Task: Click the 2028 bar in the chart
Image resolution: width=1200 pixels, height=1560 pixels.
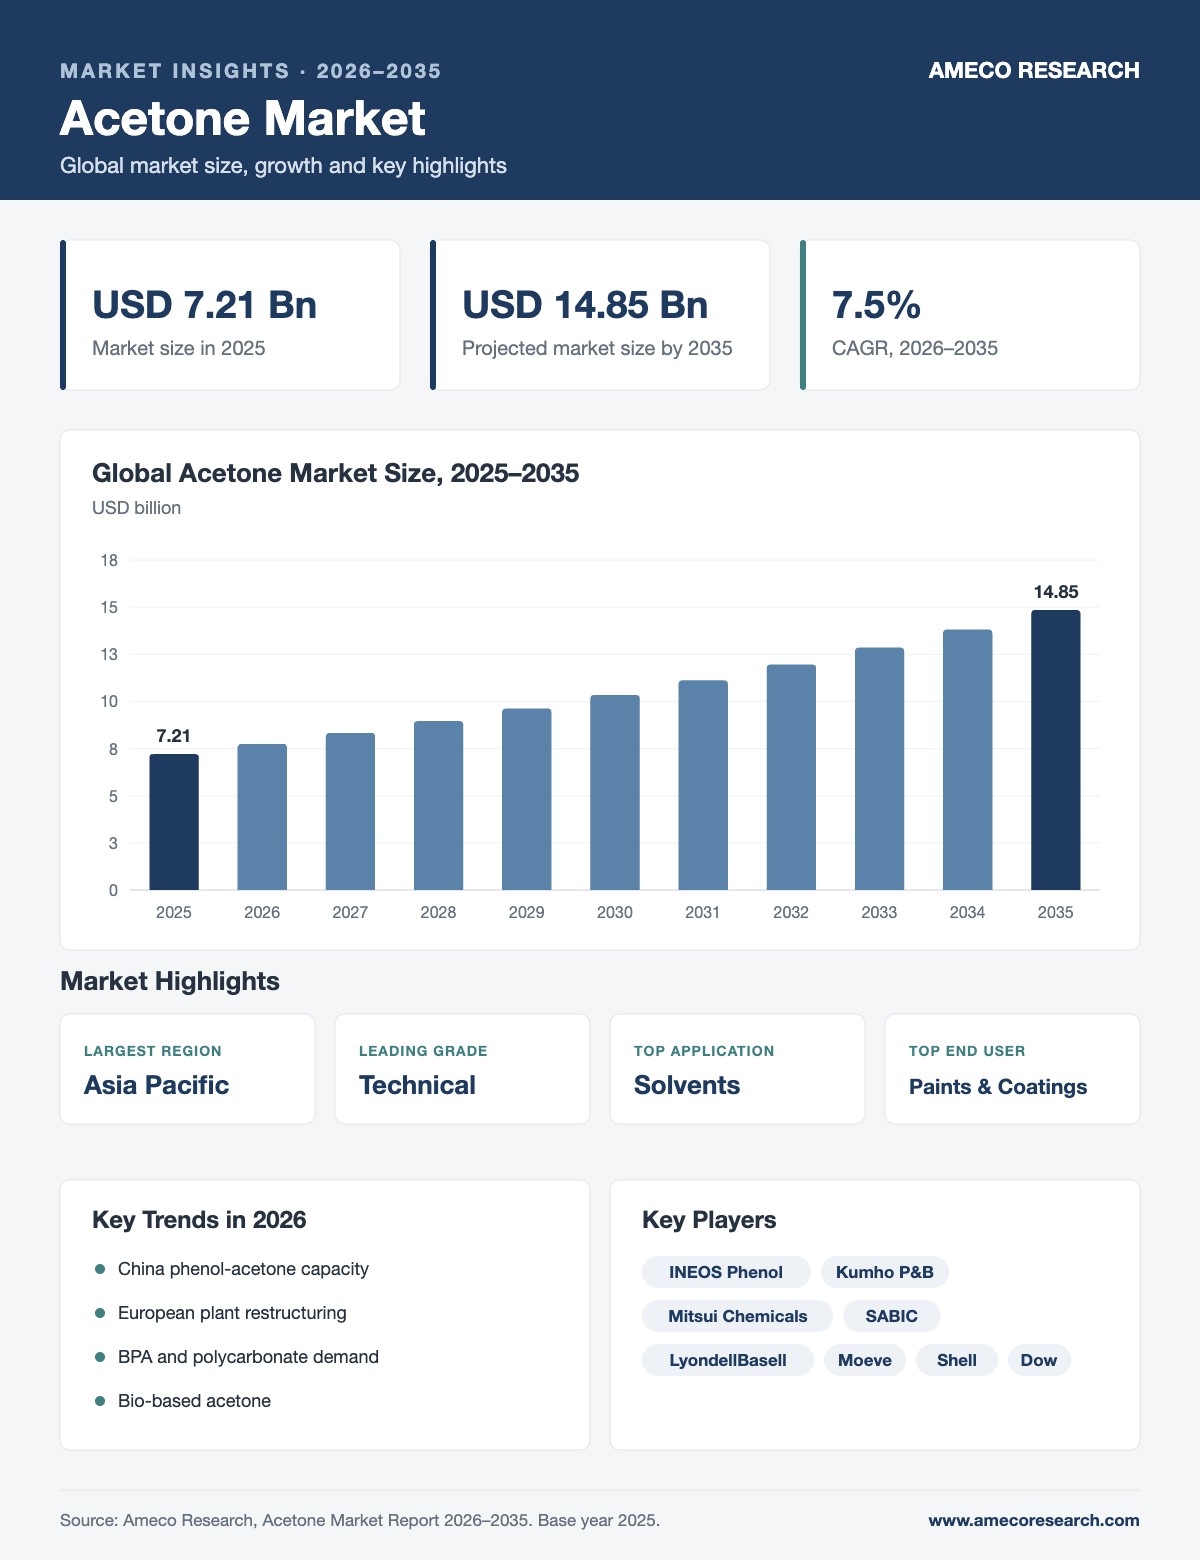Action: tap(438, 805)
